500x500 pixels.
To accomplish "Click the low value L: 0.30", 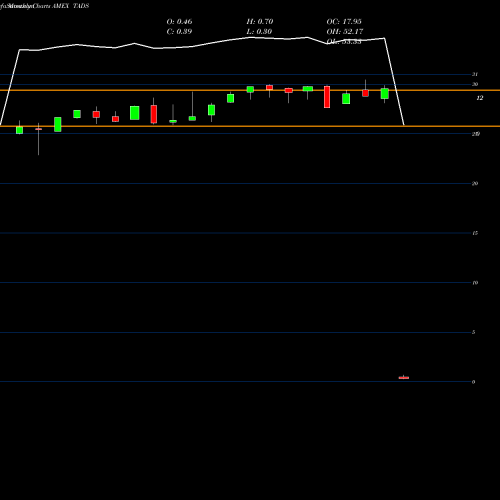I will [x=259, y=32].
